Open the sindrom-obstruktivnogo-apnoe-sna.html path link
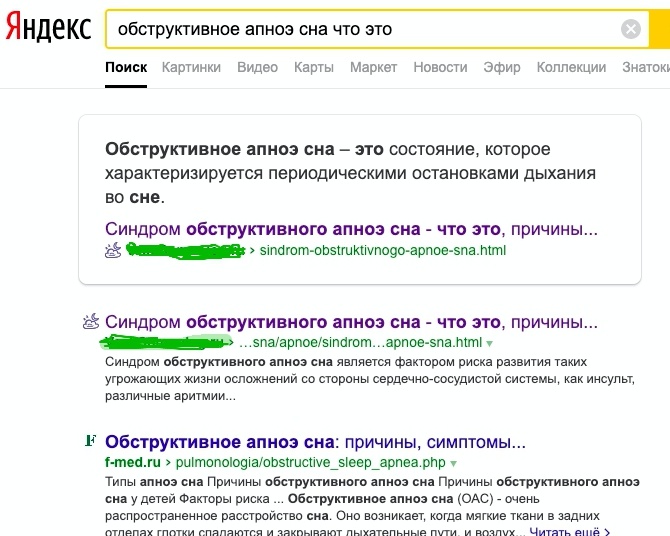 [382, 250]
